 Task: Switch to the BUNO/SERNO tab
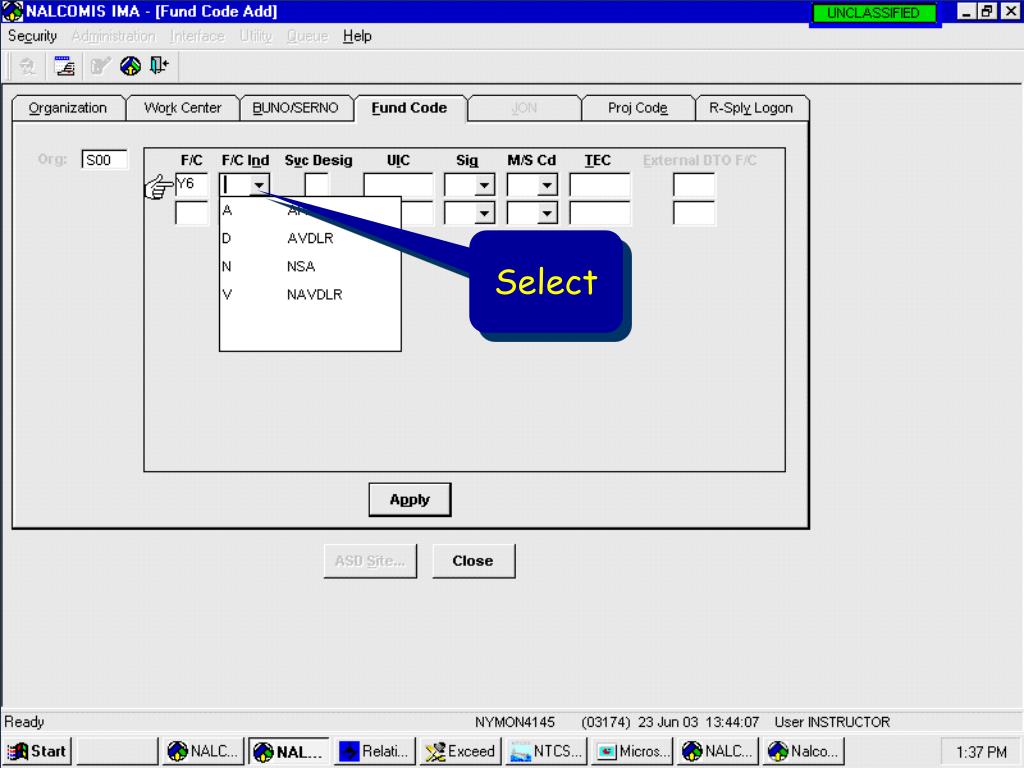[295, 108]
